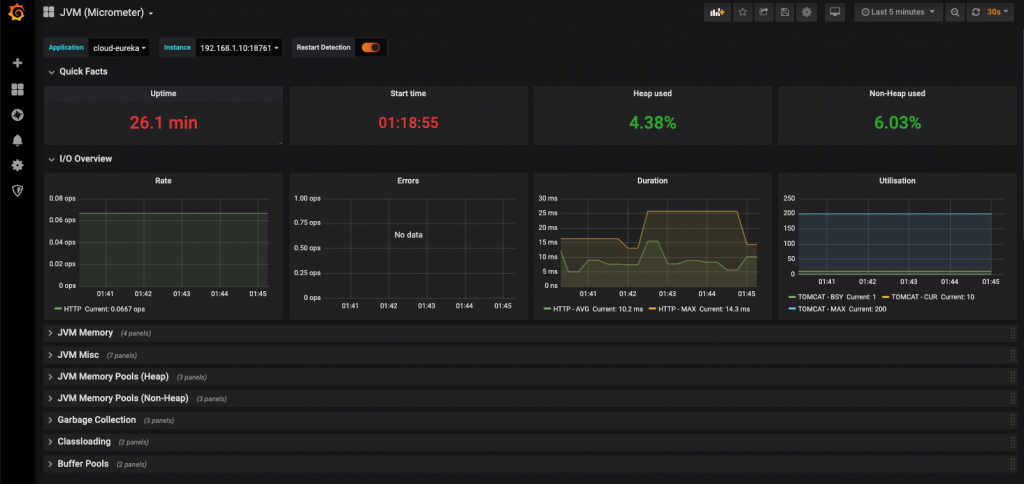Click the Add panel toolbar icon
This screenshot has width=1024, height=484.
point(717,12)
